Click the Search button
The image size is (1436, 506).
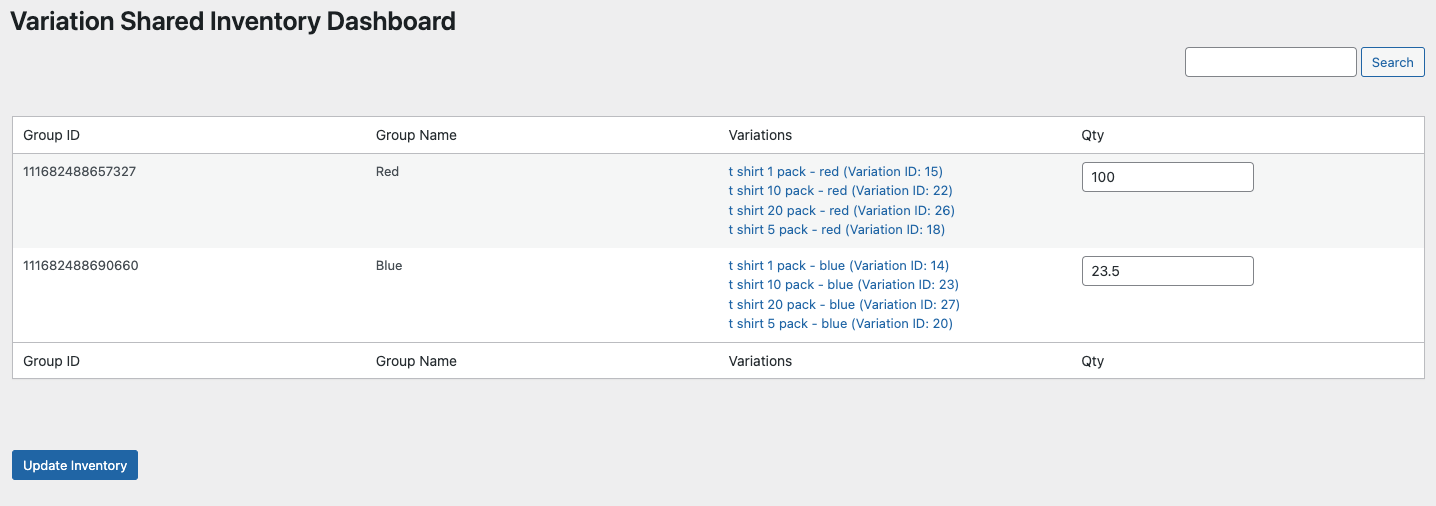[1392, 62]
